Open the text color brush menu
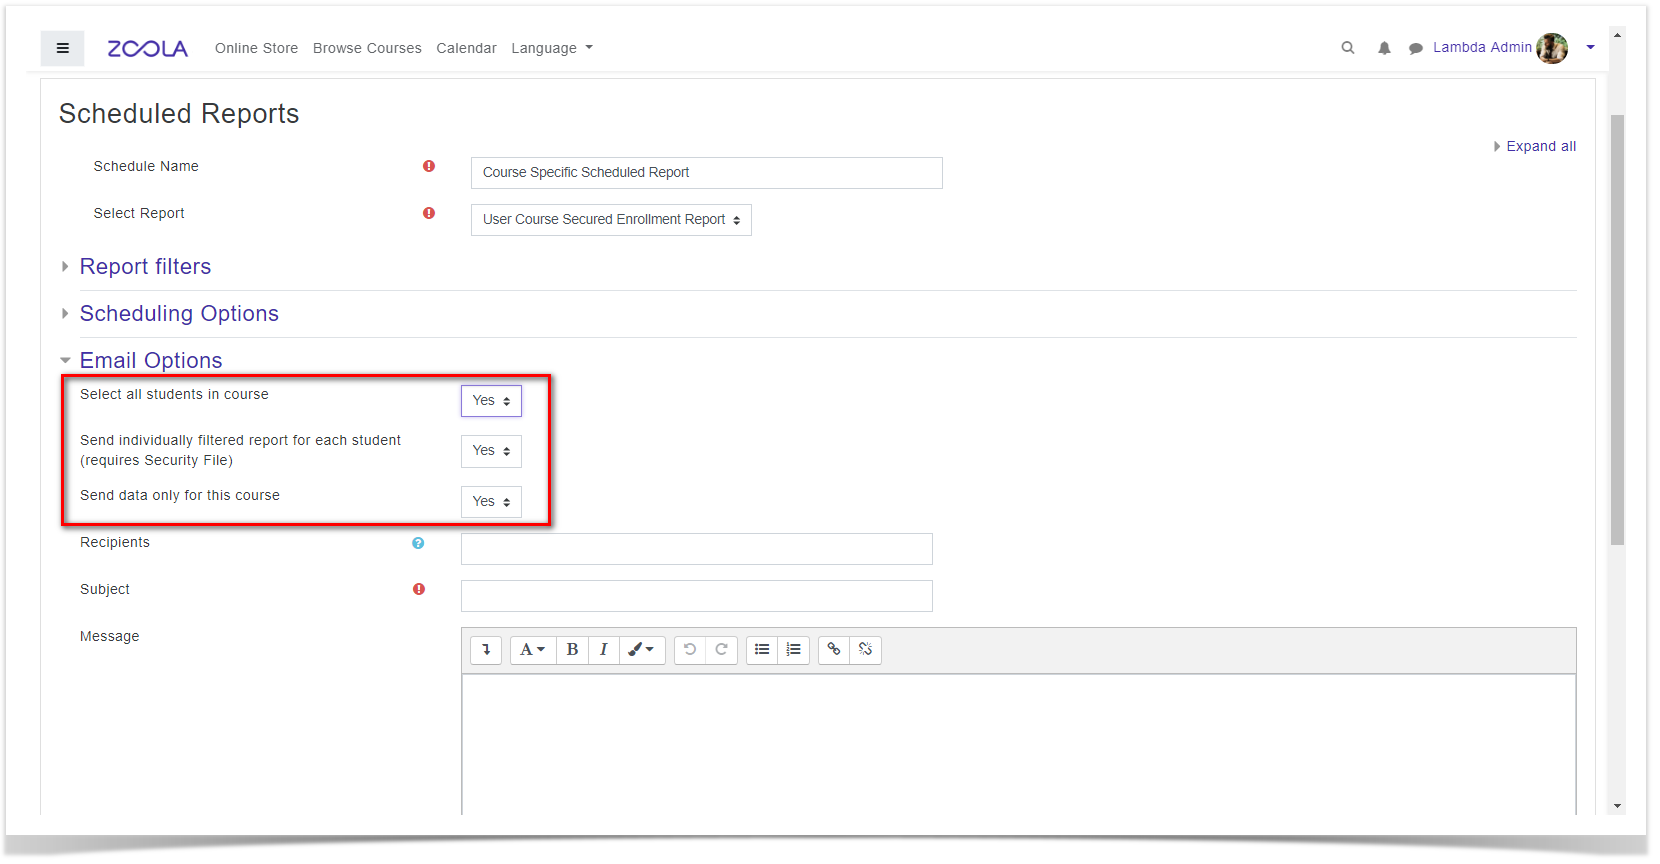 [x=642, y=650]
